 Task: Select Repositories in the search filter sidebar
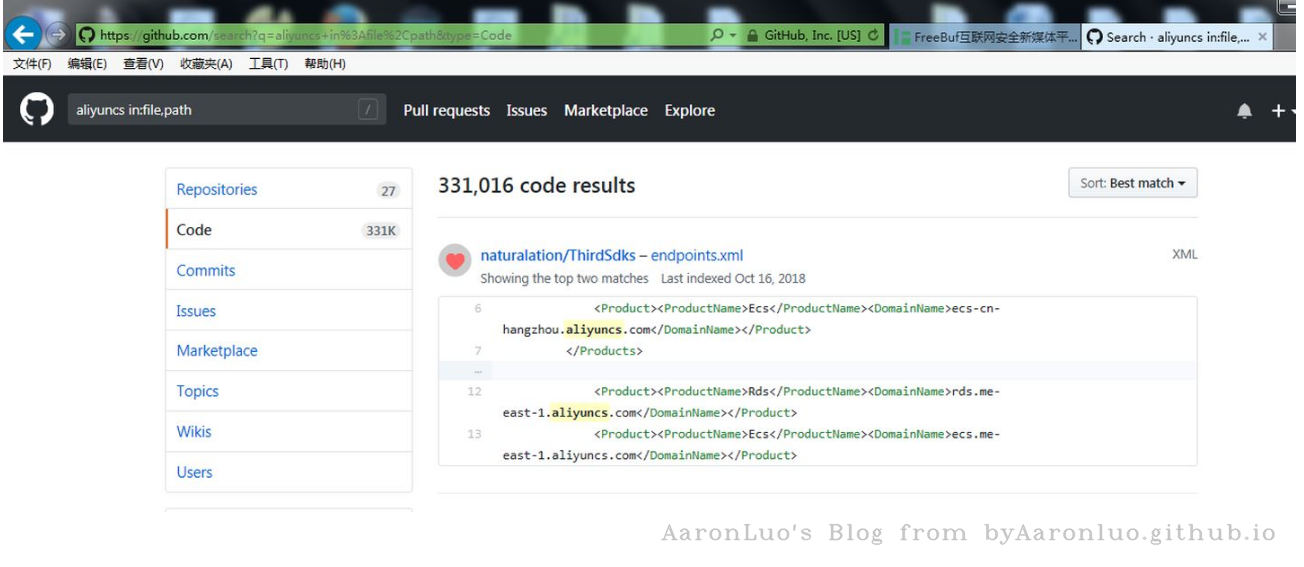(x=217, y=190)
